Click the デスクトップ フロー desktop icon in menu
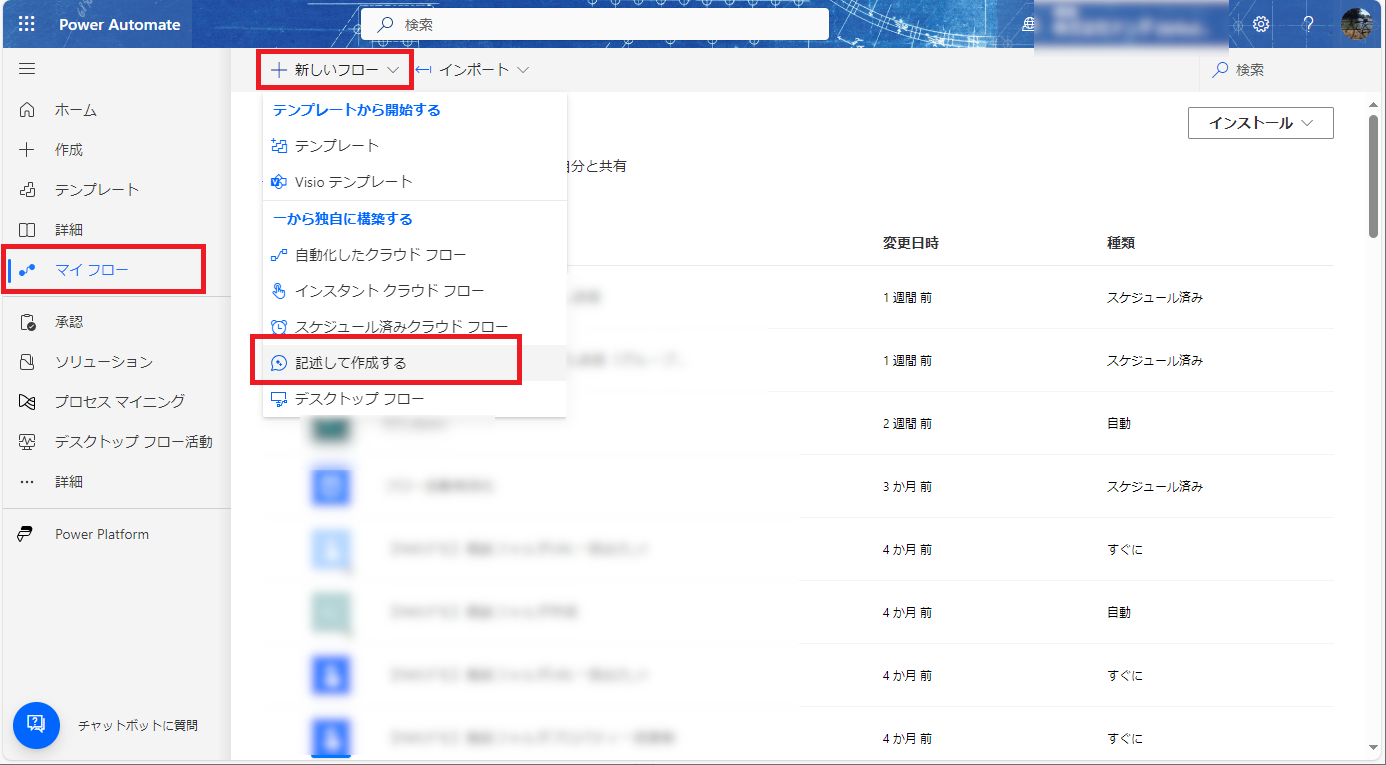1386x765 pixels. tap(279, 399)
